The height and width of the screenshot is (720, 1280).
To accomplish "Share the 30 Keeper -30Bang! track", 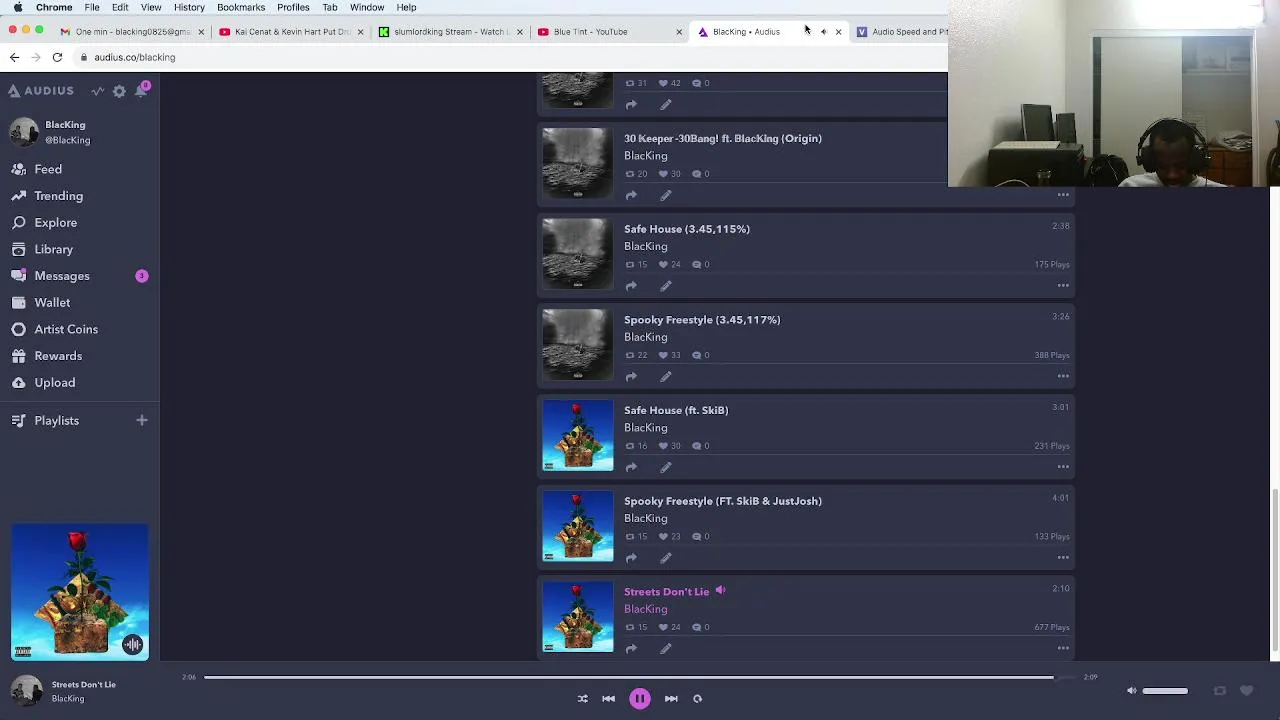I will click(x=631, y=196).
